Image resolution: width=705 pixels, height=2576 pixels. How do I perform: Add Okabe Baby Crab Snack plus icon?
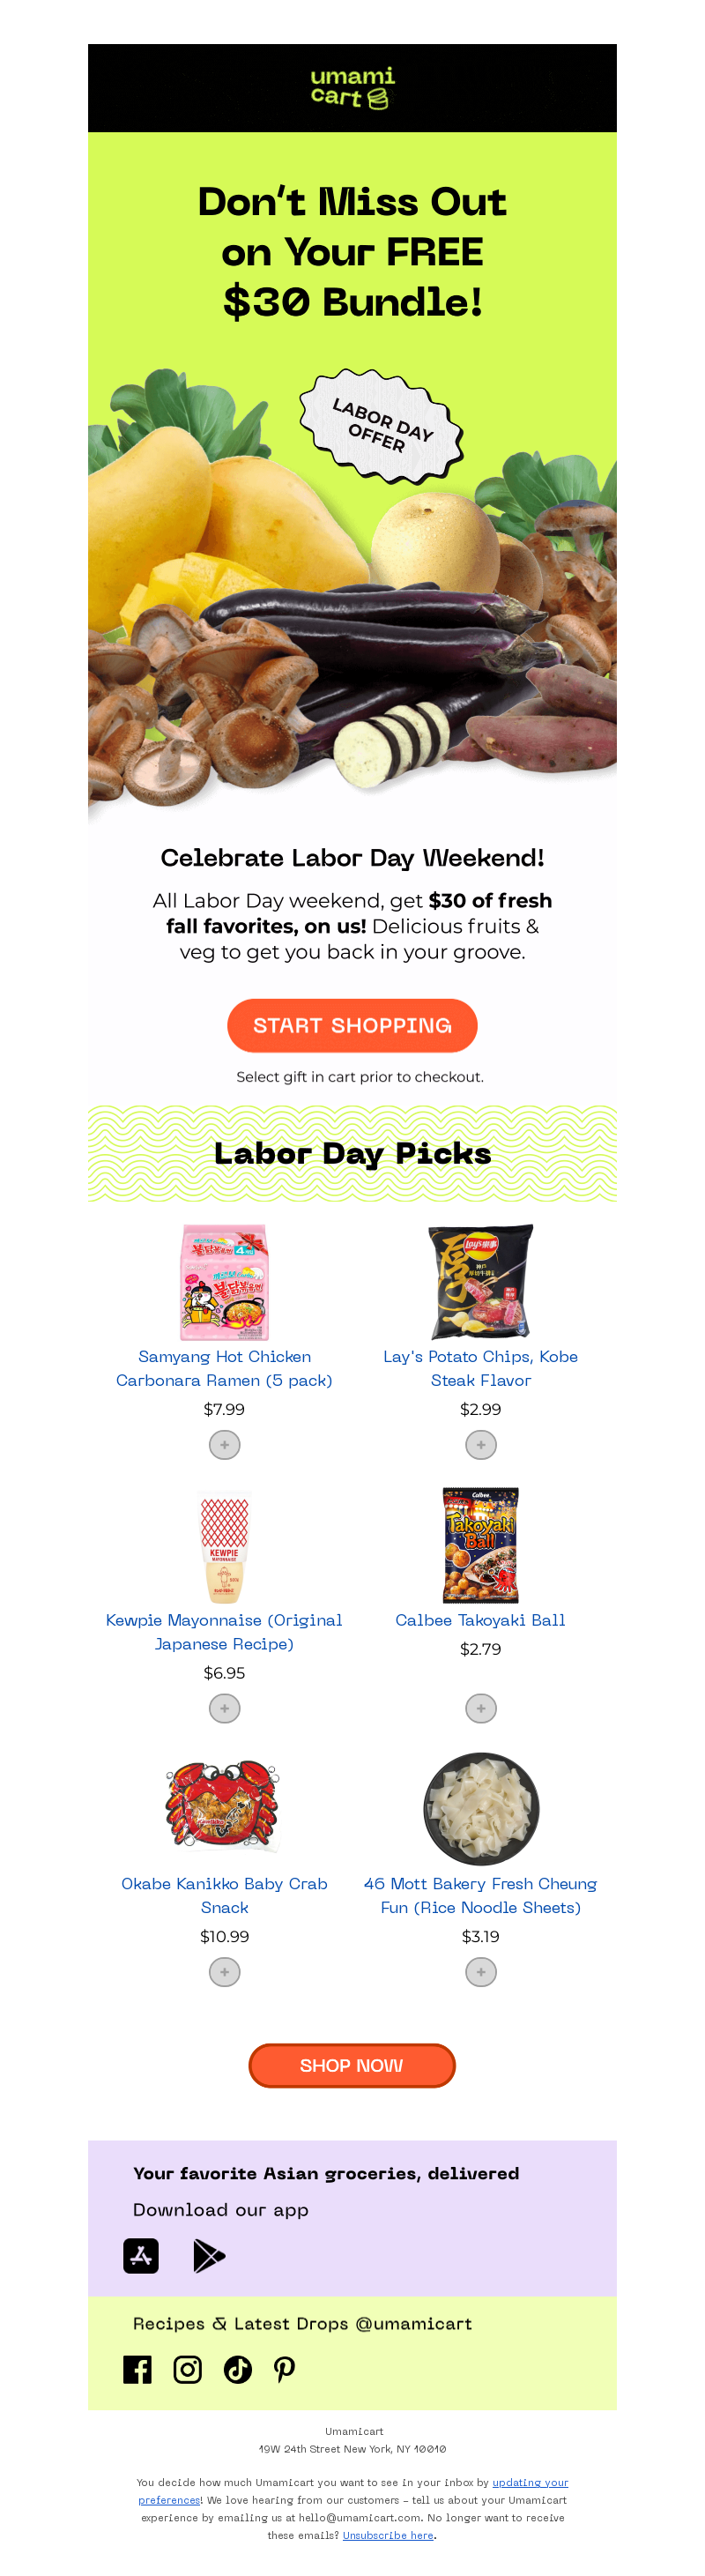pos(224,1971)
